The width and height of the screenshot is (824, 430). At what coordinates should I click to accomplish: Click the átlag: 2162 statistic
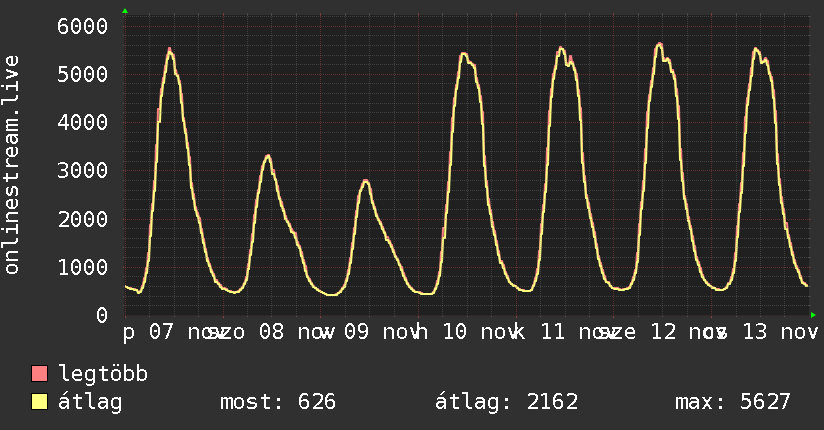point(507,403)
